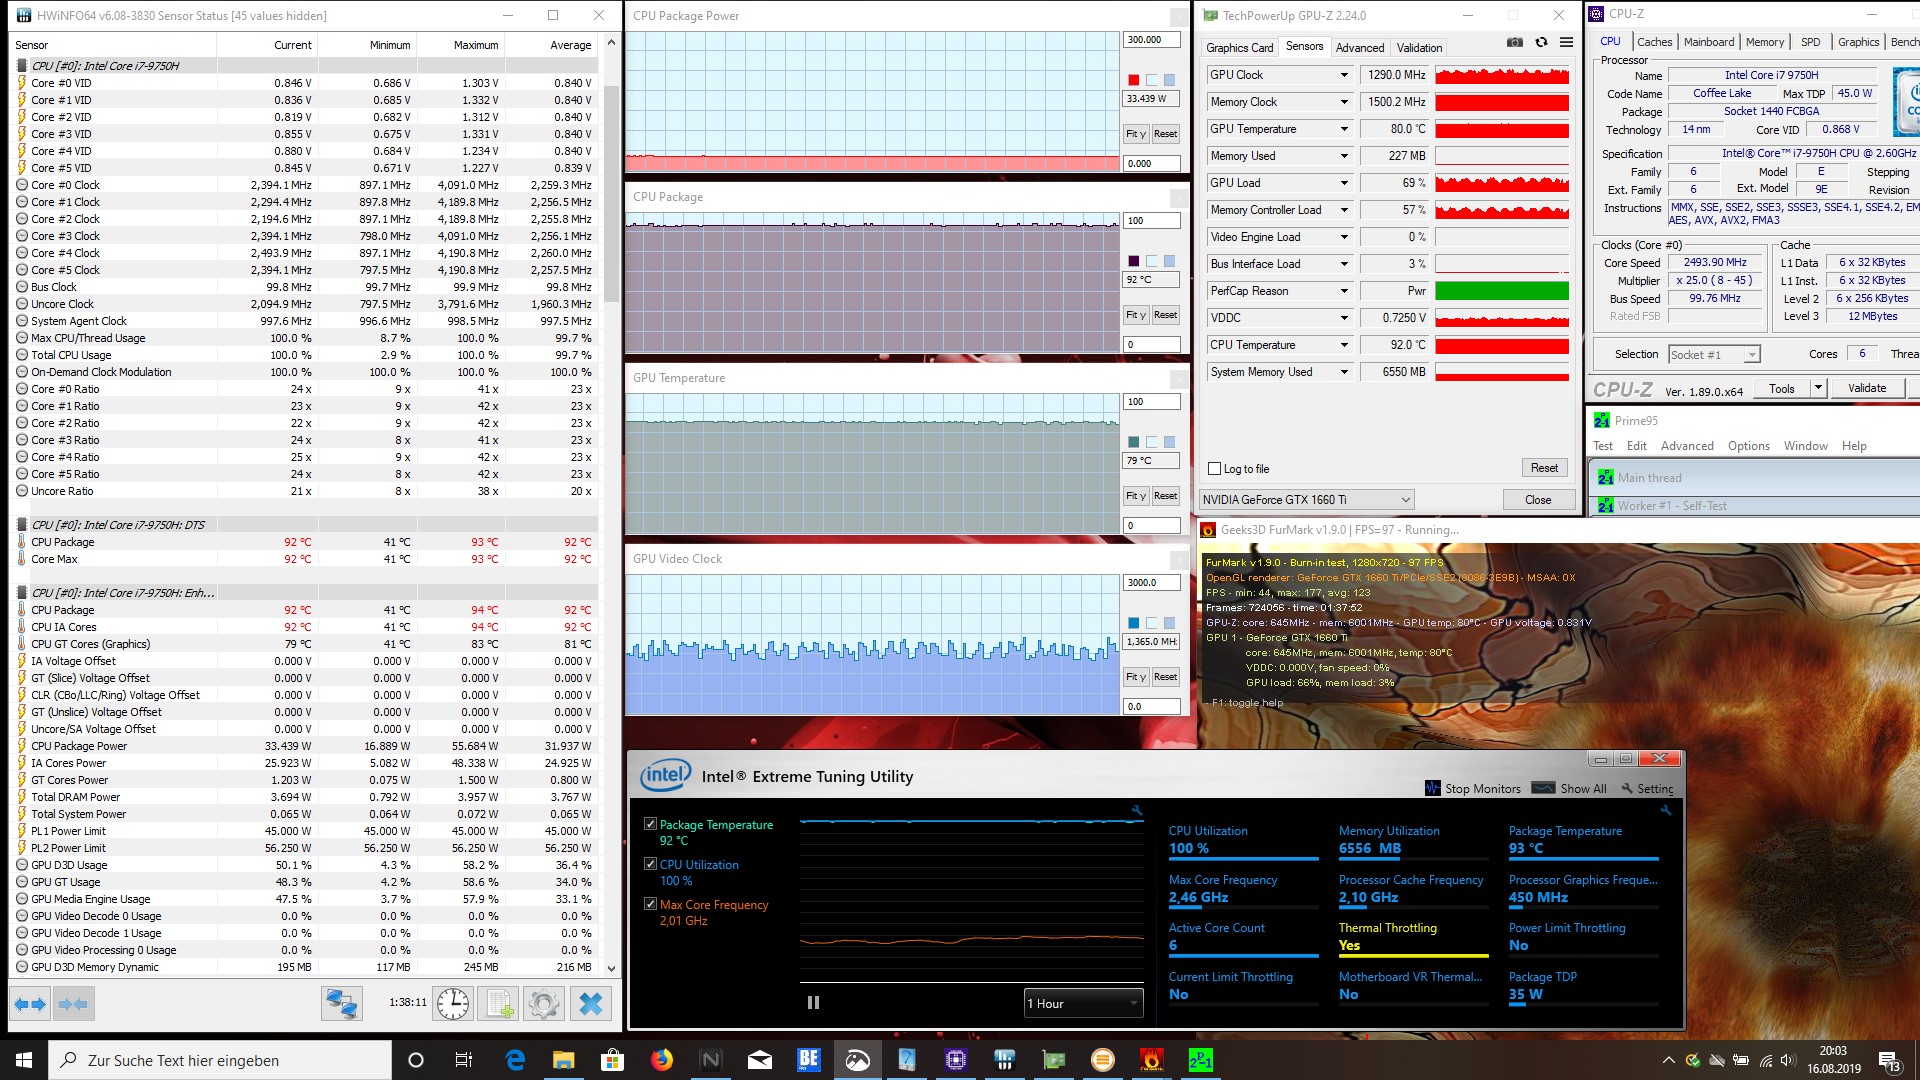Open the notification center icon
The image size is (1920, 1080).
pyautogui.click(x=1889, y=1061)
